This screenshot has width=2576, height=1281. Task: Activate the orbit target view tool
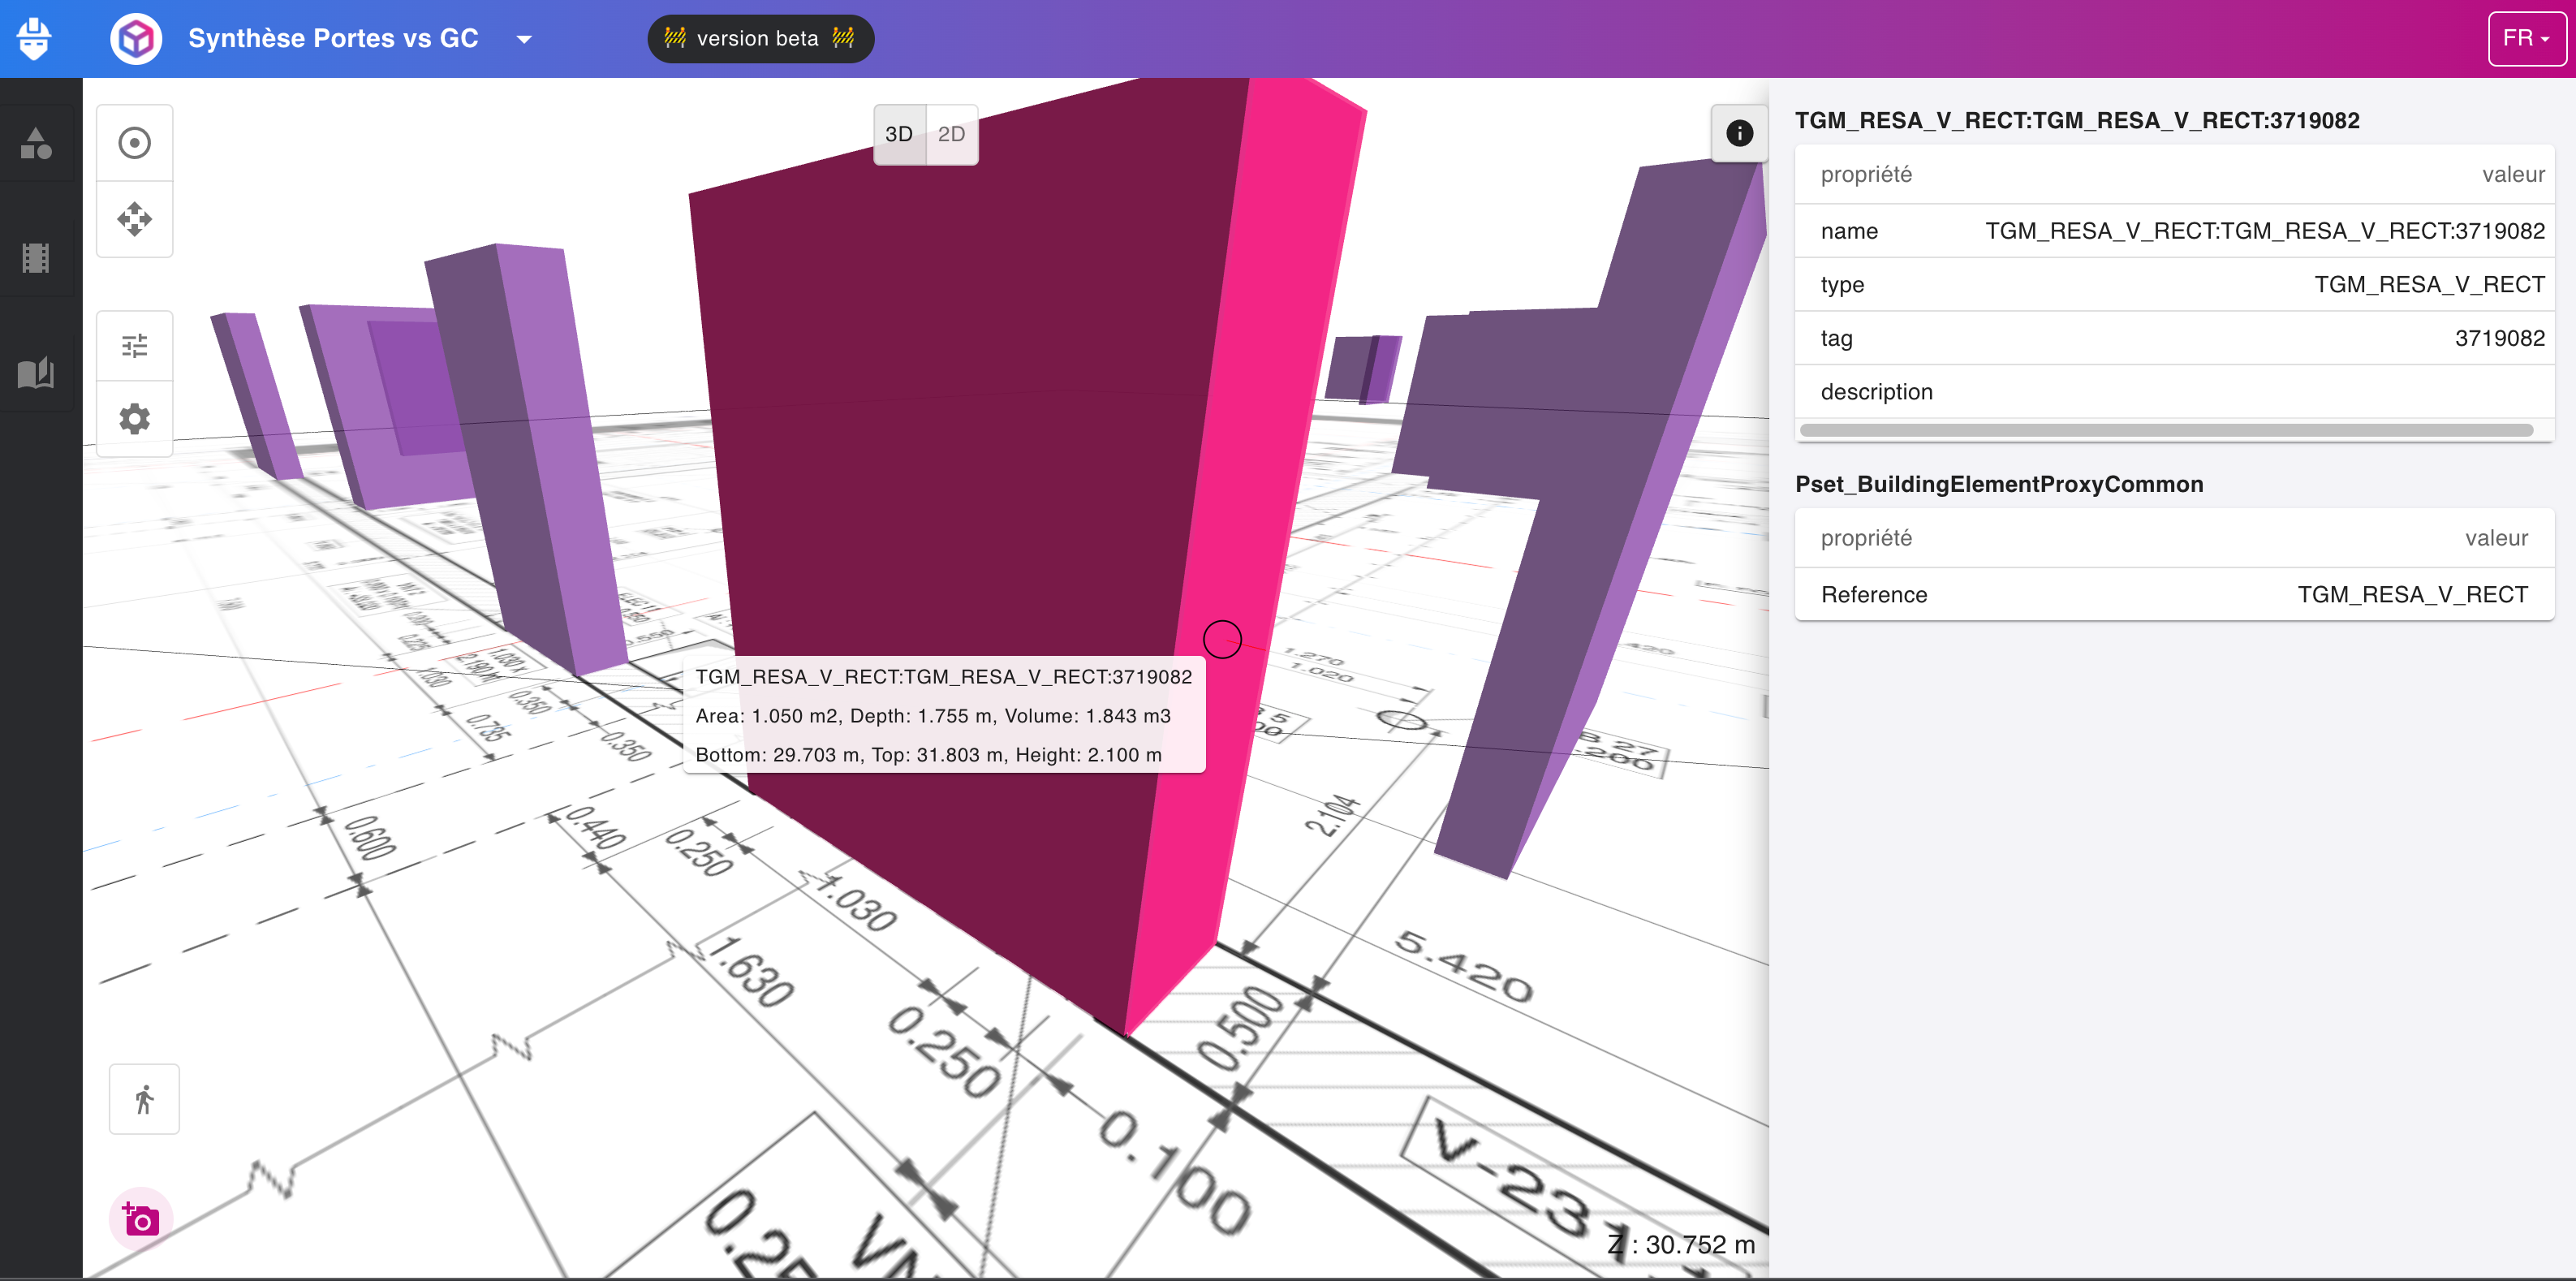click(135, 143)
